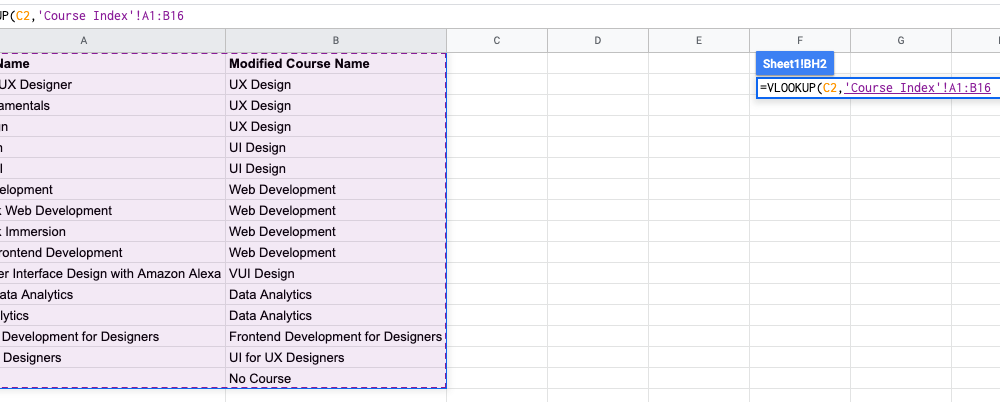1000x402 pixels.
Task: Click the No Course cell
Action: (260, 379)
